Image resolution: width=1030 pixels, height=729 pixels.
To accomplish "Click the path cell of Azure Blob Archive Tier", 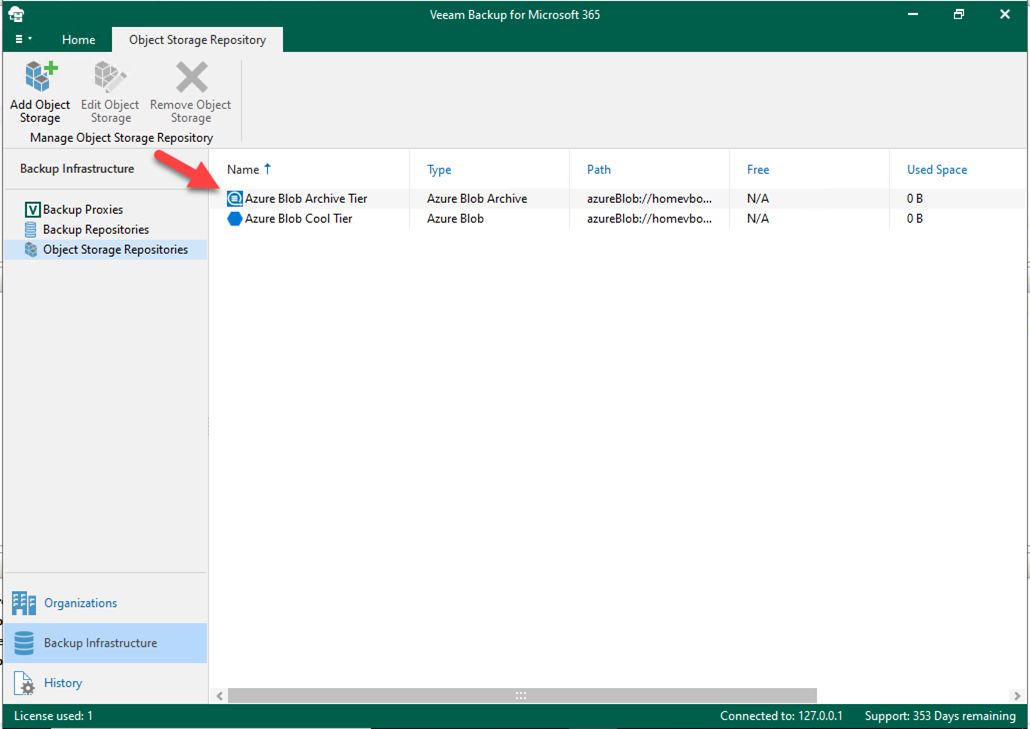I will [x=649, y=198].
